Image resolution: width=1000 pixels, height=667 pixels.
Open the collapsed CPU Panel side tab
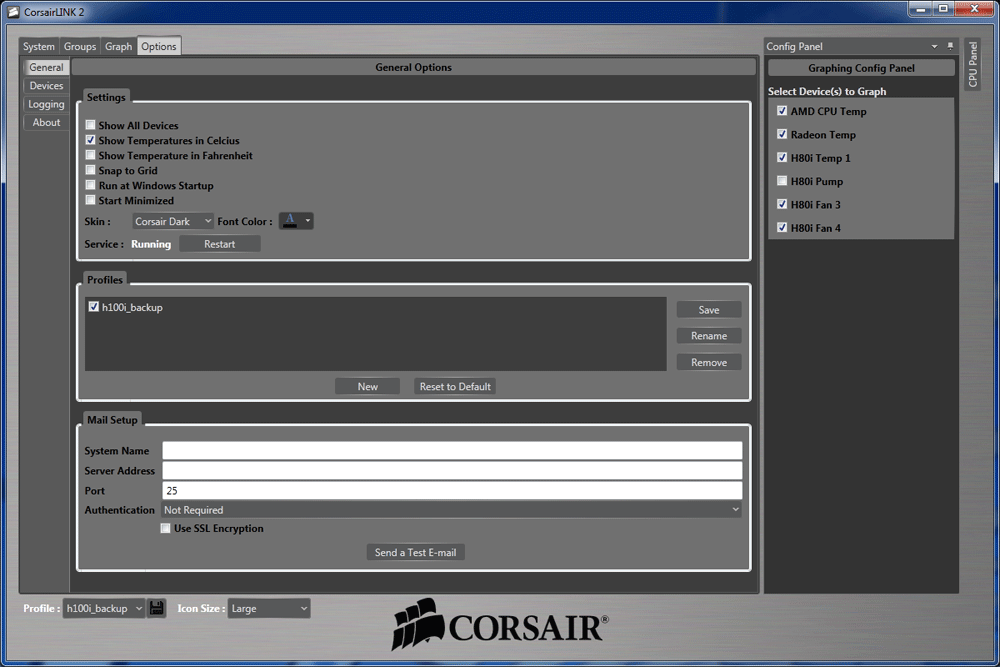972,65
